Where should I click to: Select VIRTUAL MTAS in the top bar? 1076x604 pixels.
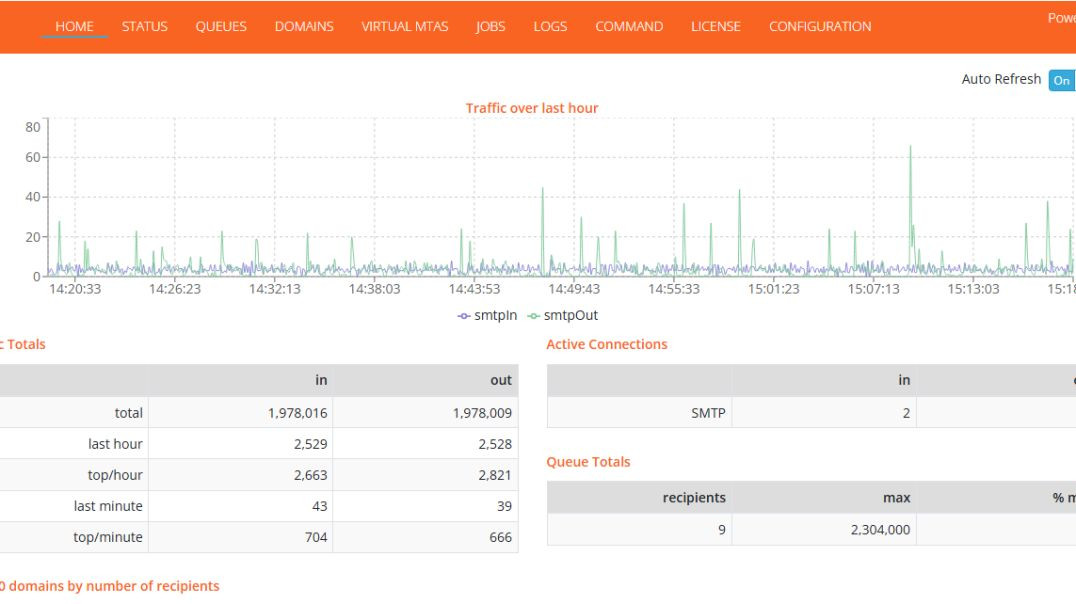[x=405, y=27]
